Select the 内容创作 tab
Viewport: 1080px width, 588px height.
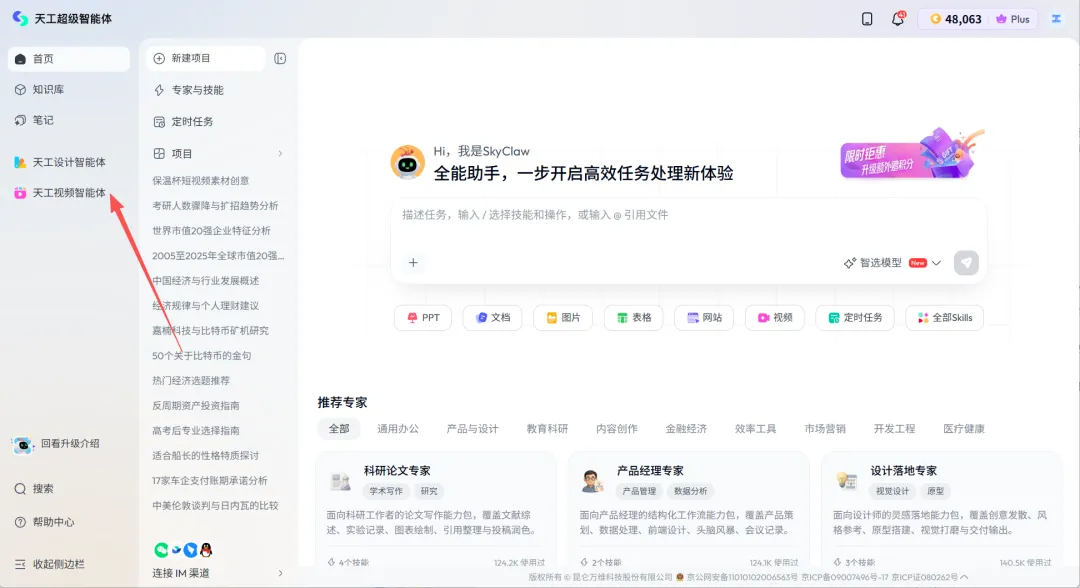(616, 429)
